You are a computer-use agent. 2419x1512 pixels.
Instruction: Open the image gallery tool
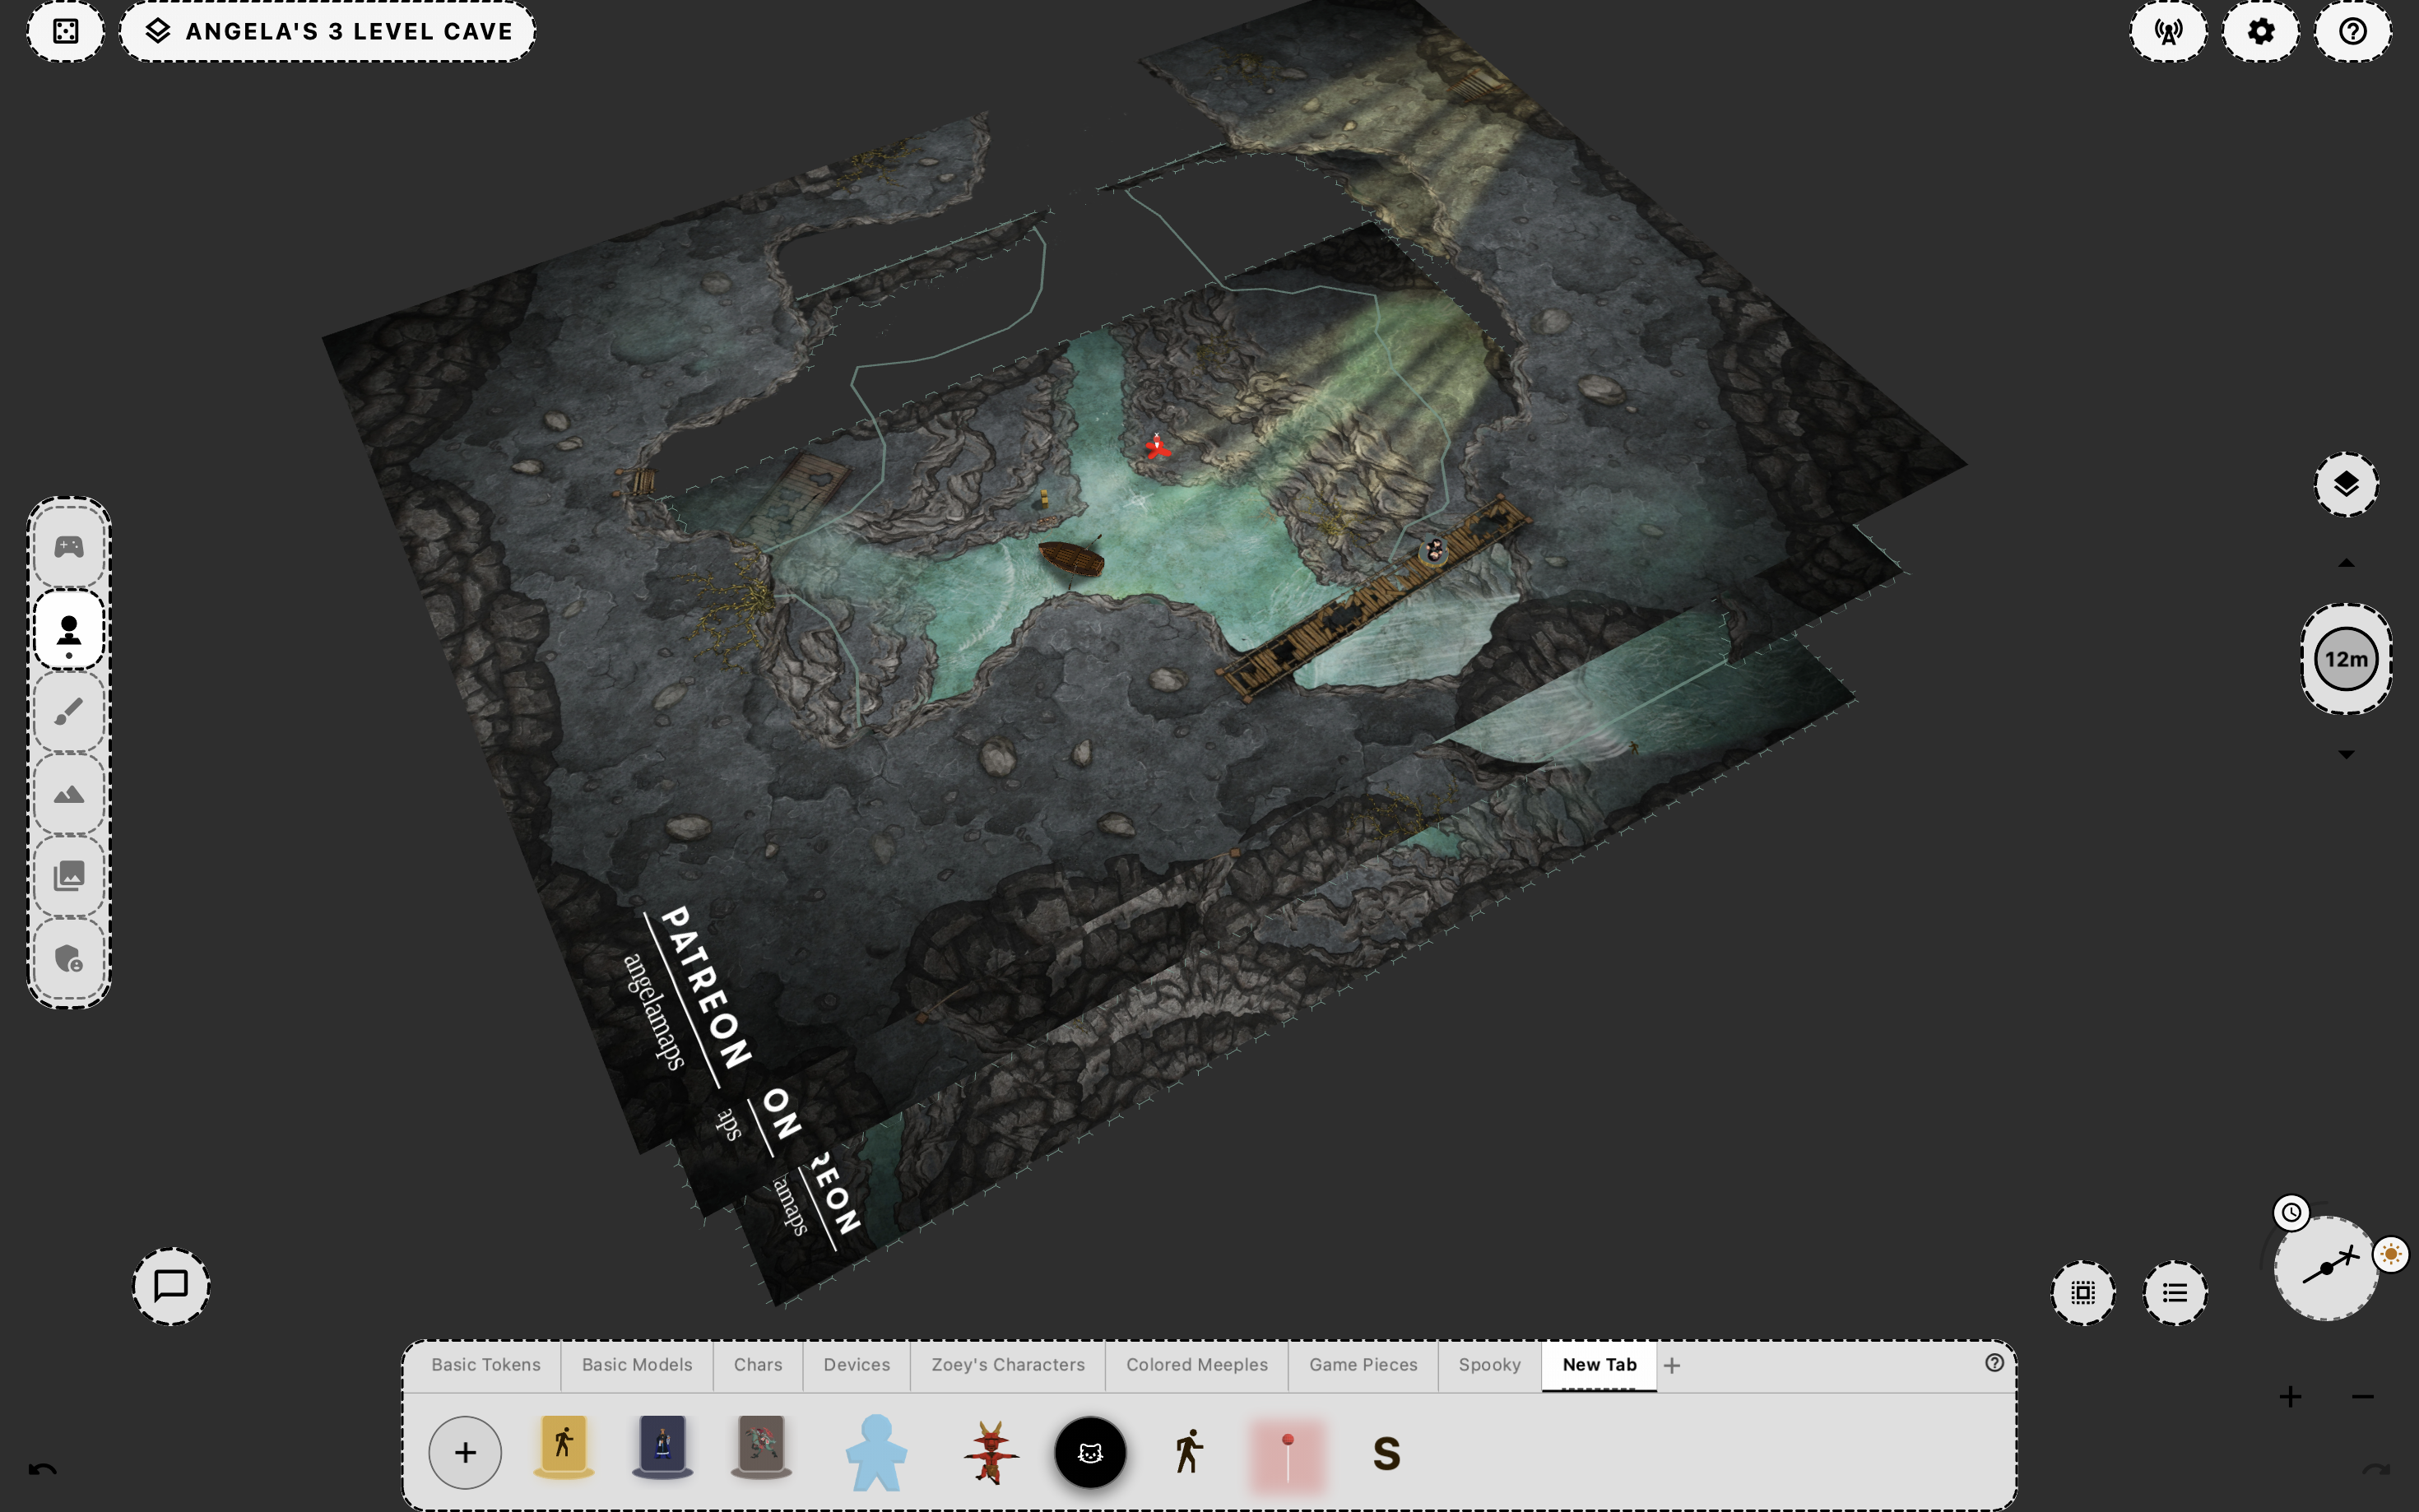69,877
